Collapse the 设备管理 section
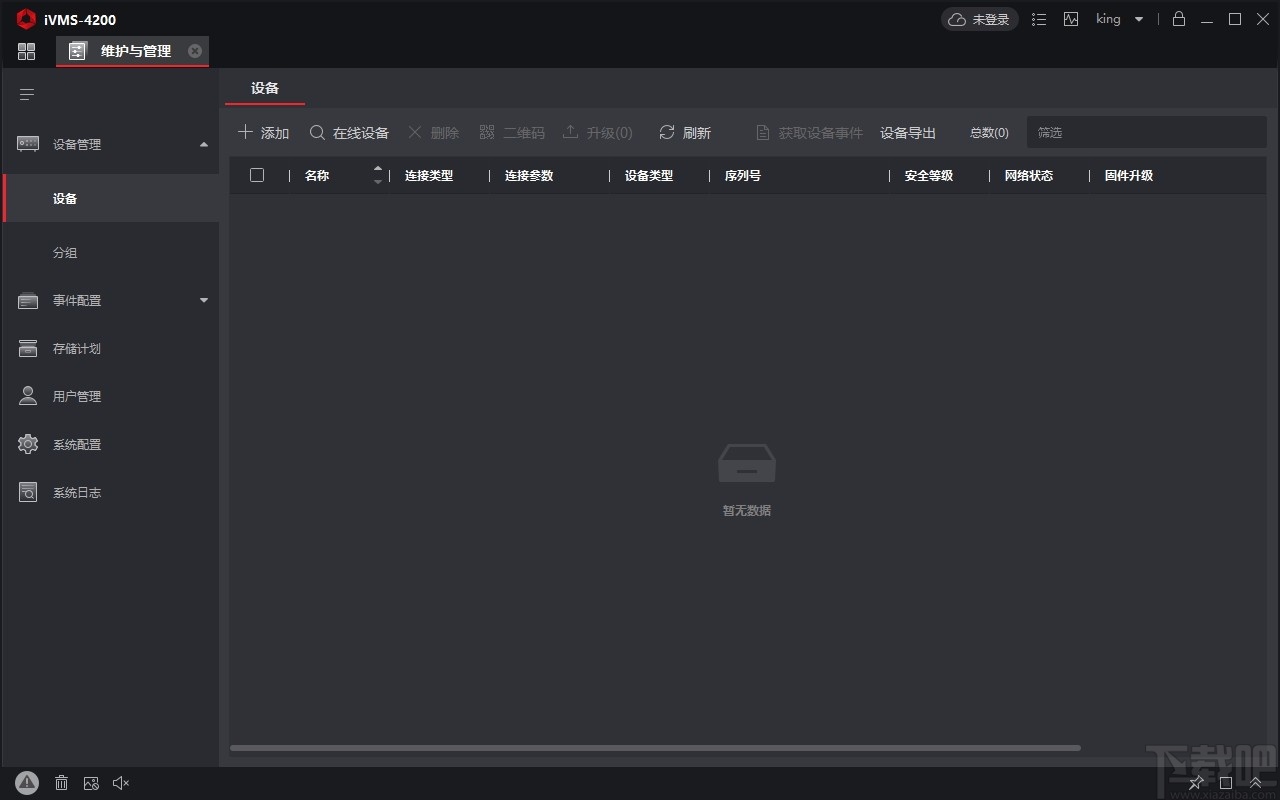Image resolution: width=1280 pixels, height=800 pixels. [x=204, y=144]
